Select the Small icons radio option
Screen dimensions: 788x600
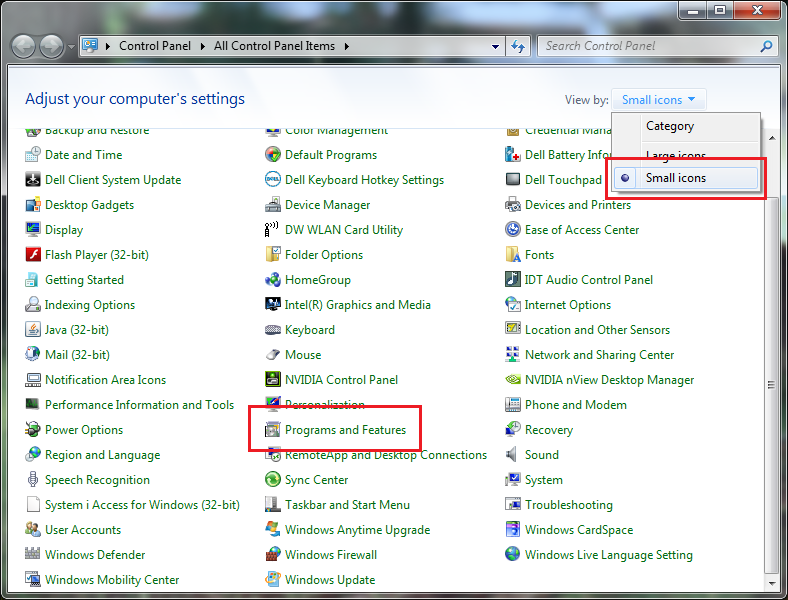tap(685, 178)
